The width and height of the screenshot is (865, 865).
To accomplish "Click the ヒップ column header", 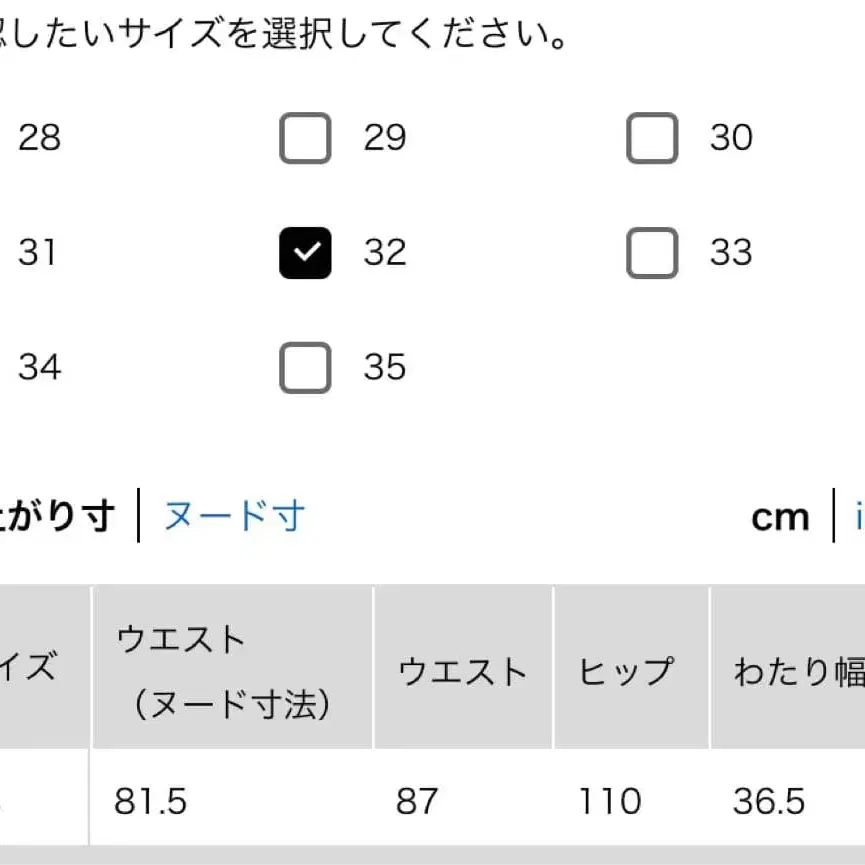I will point(624,672).
